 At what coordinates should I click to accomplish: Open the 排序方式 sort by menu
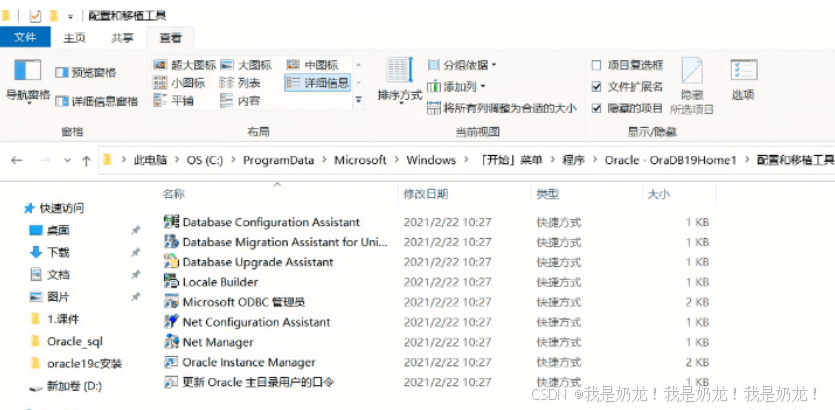click(x=399, y=81)
